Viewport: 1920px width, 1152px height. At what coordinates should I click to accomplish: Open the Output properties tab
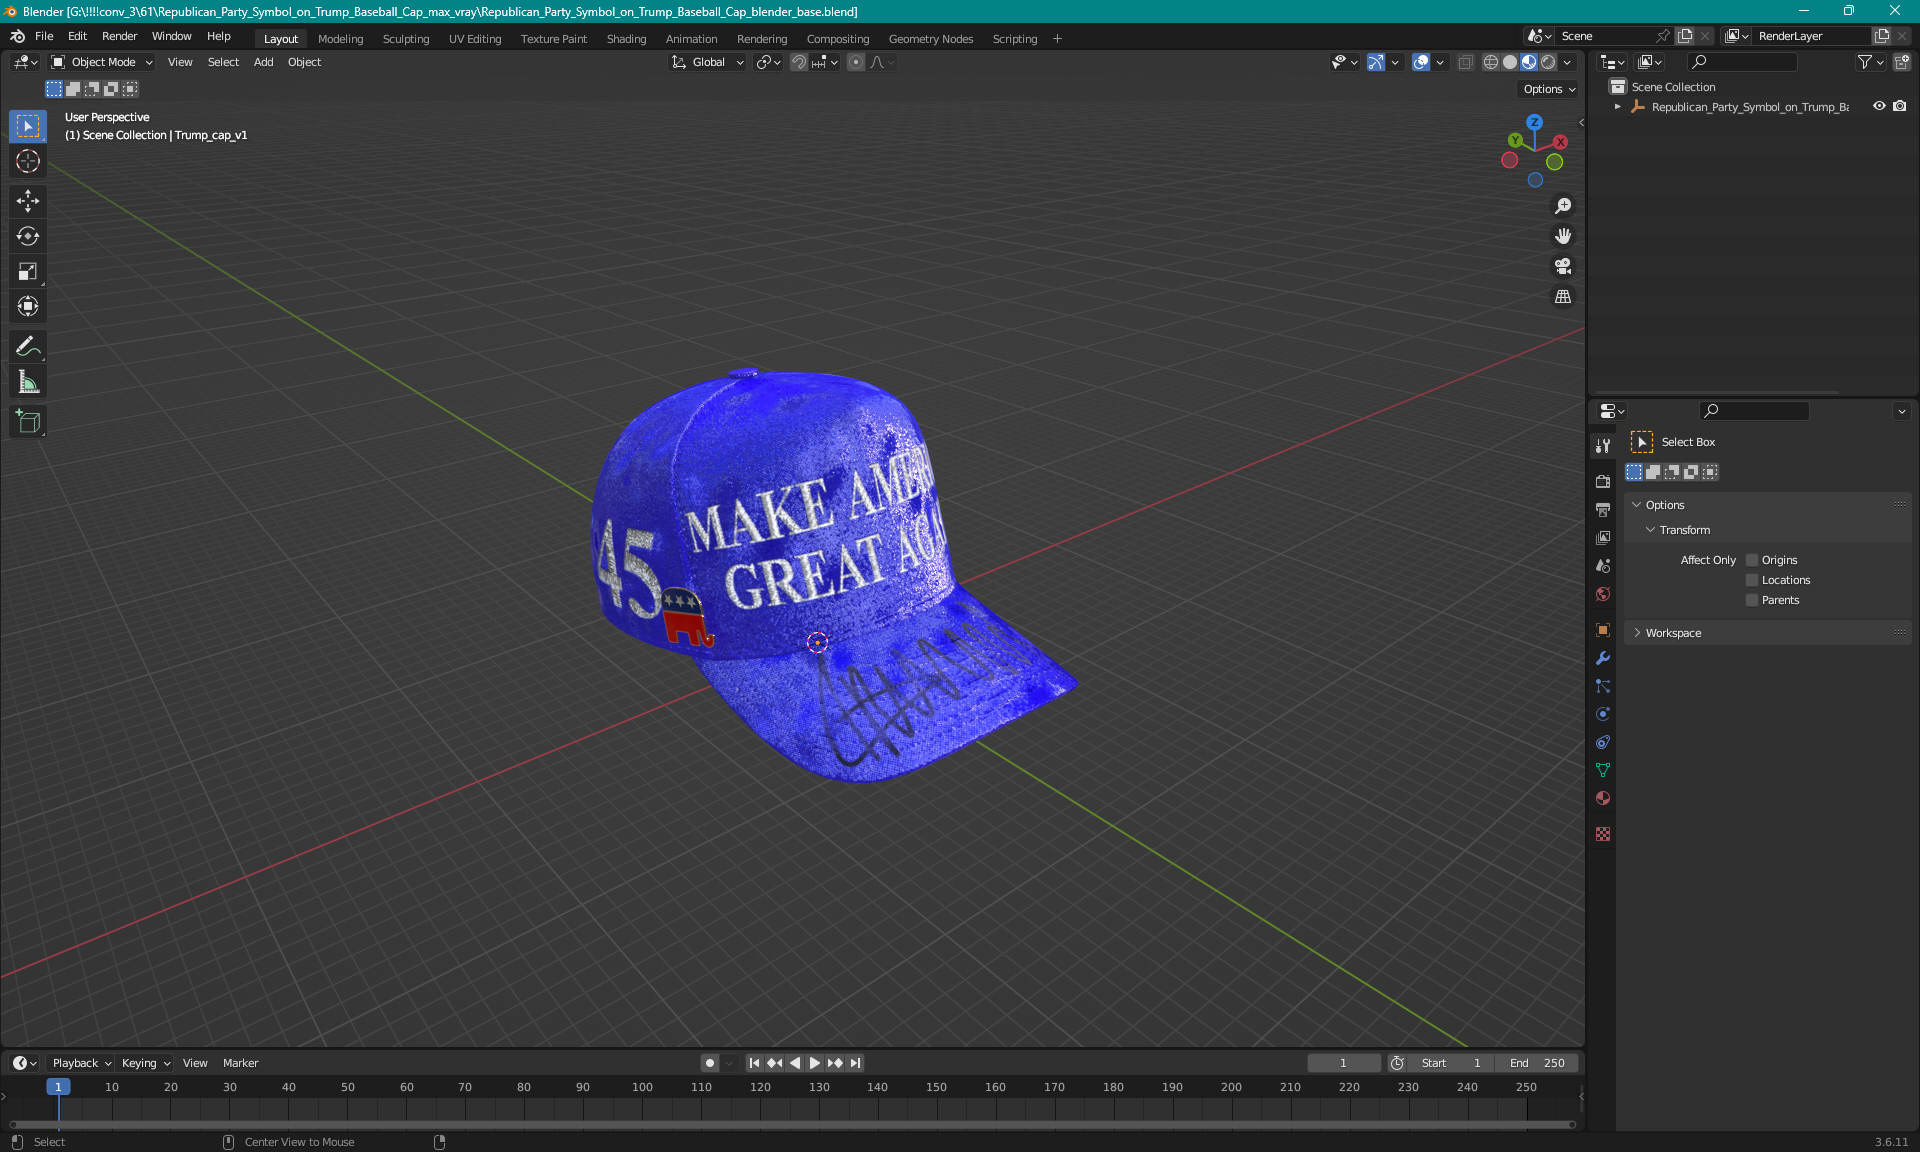(1603, 509)
